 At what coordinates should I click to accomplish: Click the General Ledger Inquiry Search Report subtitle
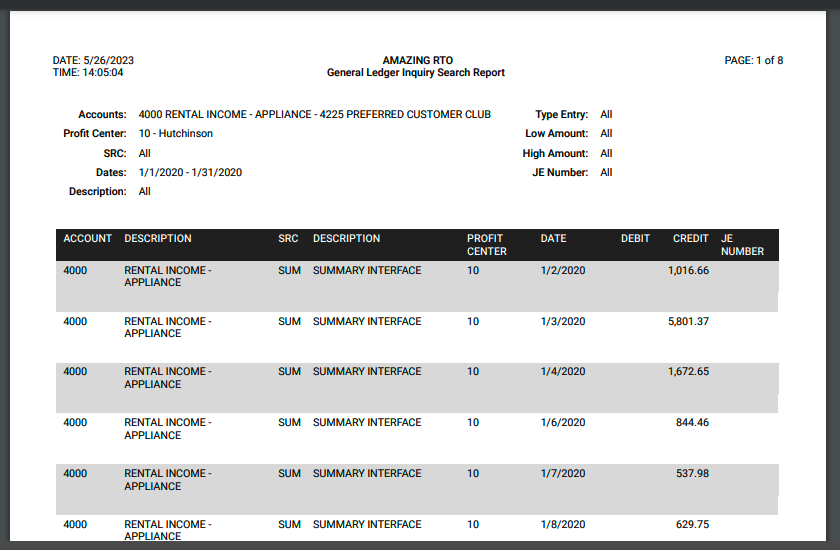[x=416, y=73]
